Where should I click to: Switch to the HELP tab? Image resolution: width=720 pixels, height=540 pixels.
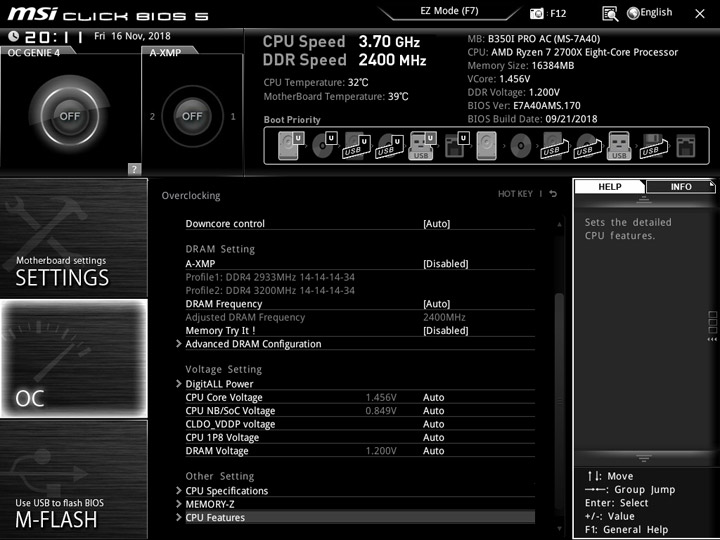tap(610, 186)
